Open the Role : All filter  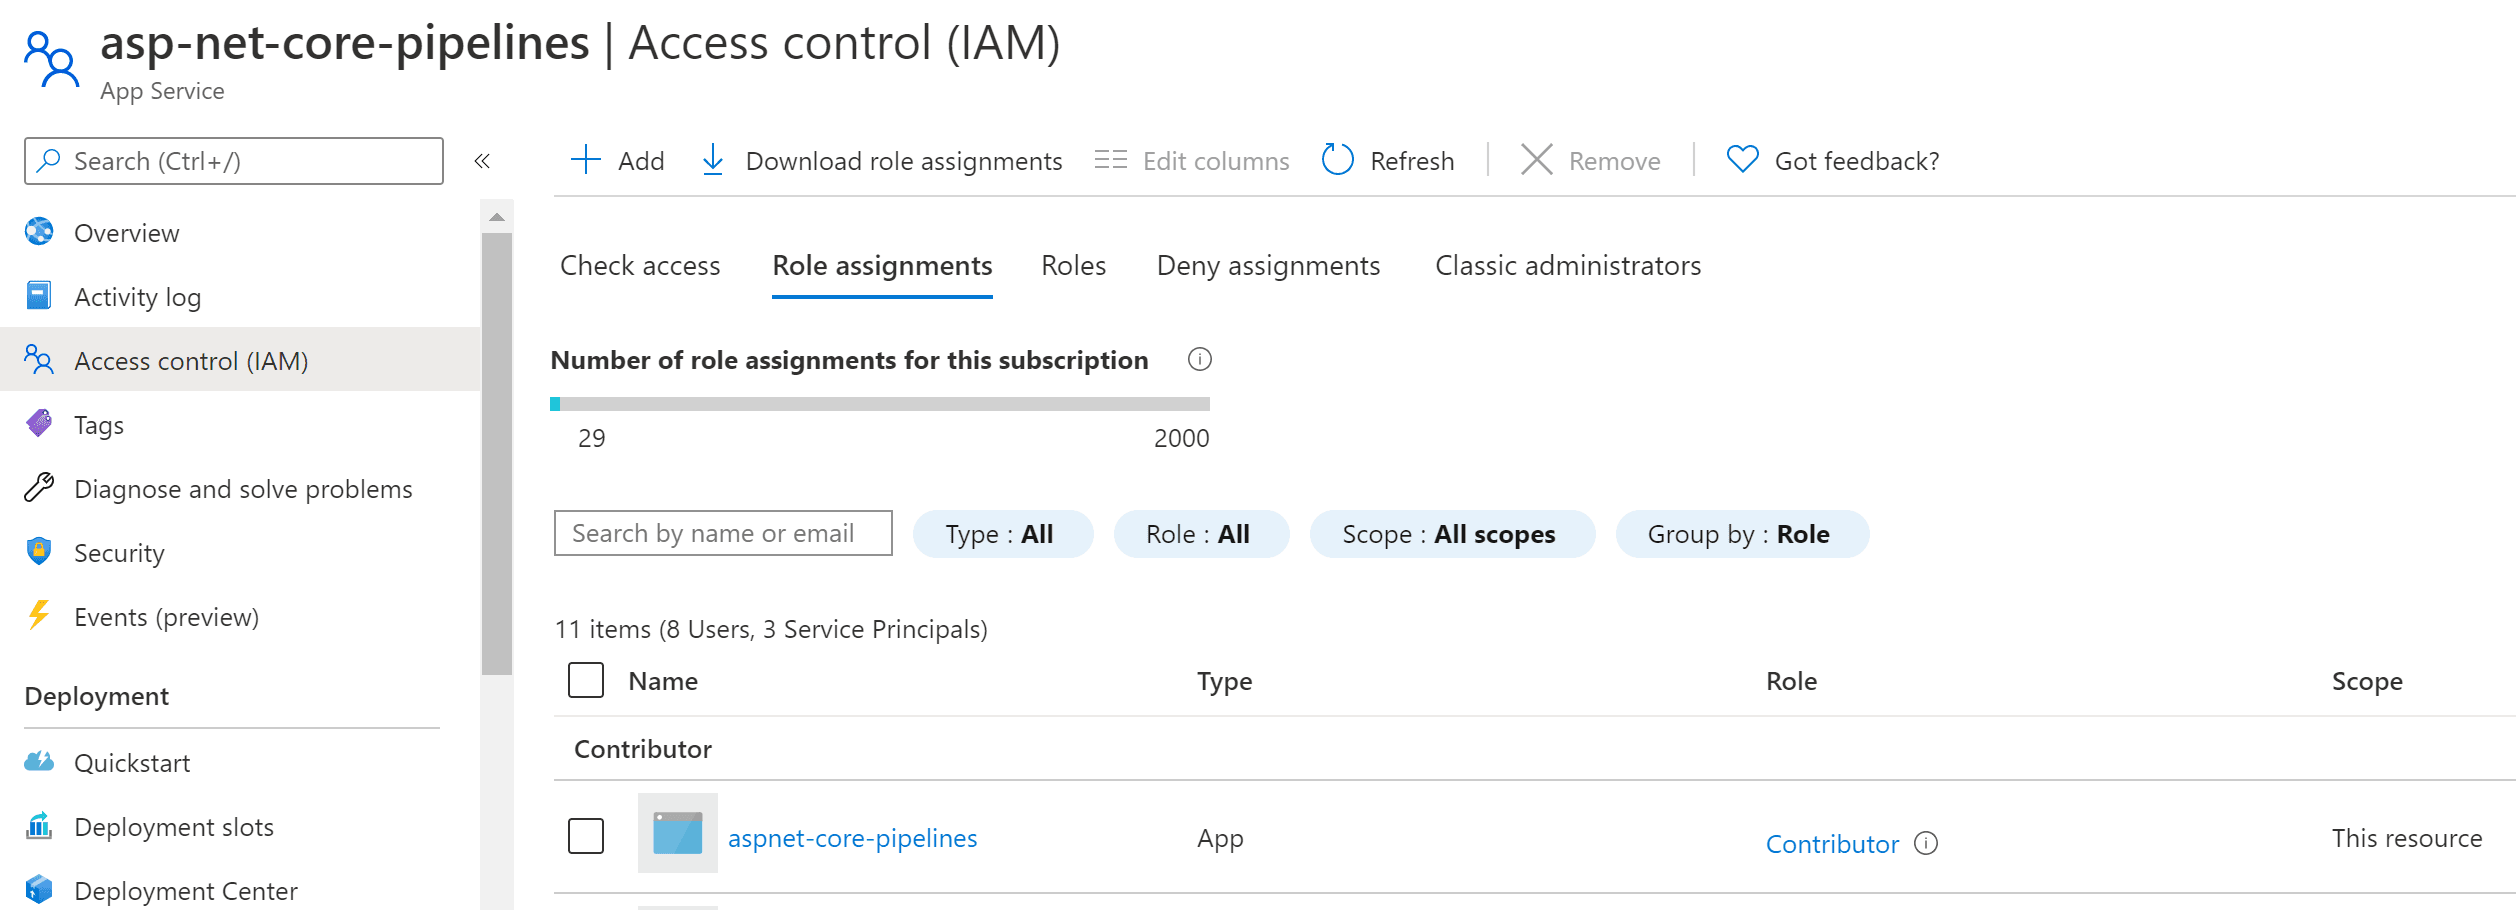pyautogui.click(x=1201, y=534)
